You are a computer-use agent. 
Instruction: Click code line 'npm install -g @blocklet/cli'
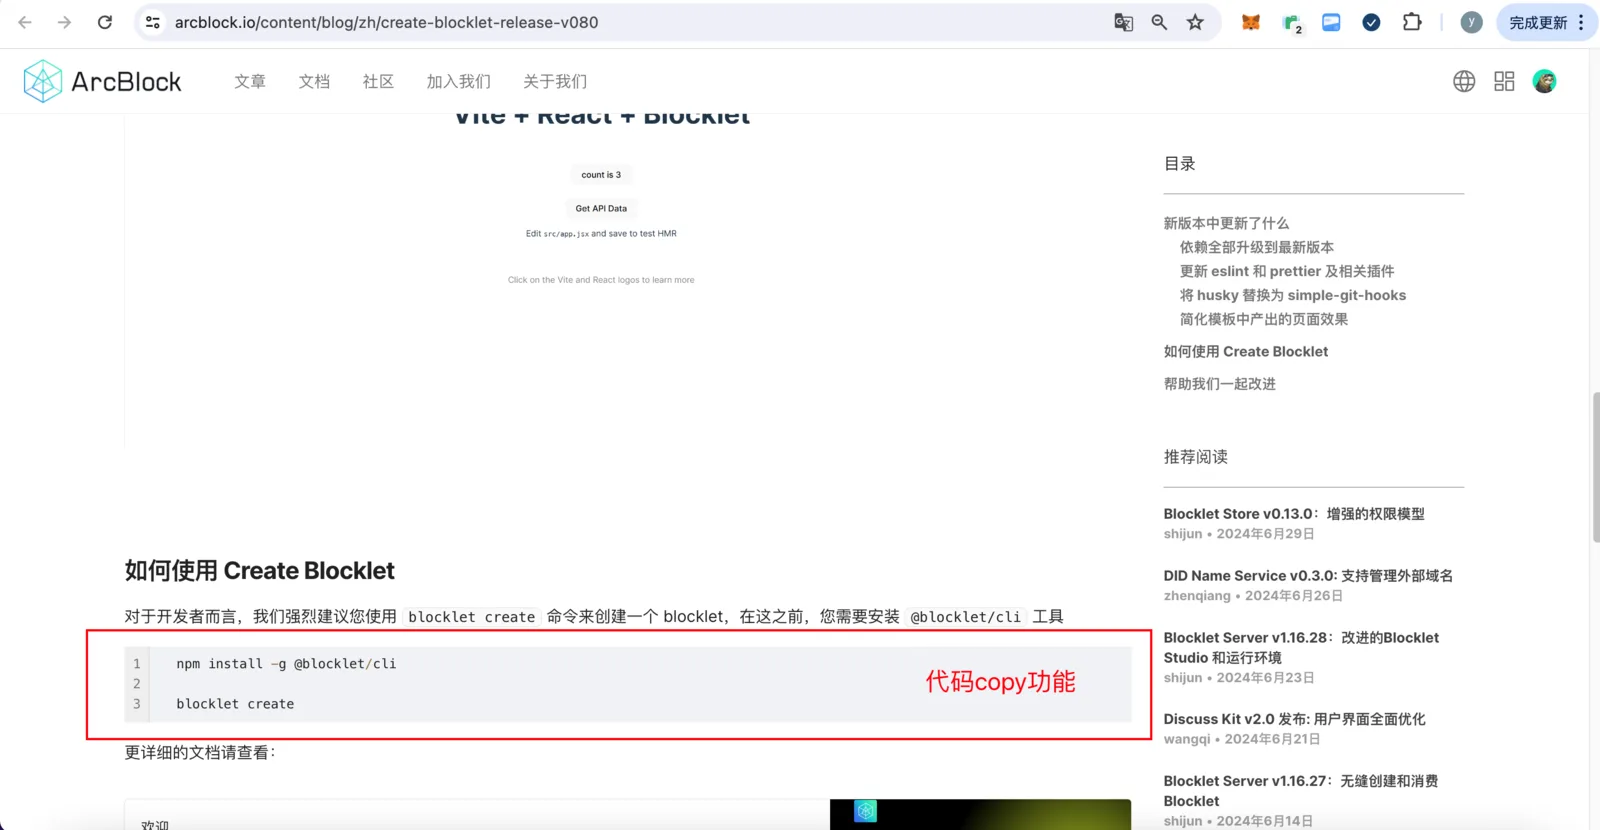pyautogui.click(x=286, y=664)
